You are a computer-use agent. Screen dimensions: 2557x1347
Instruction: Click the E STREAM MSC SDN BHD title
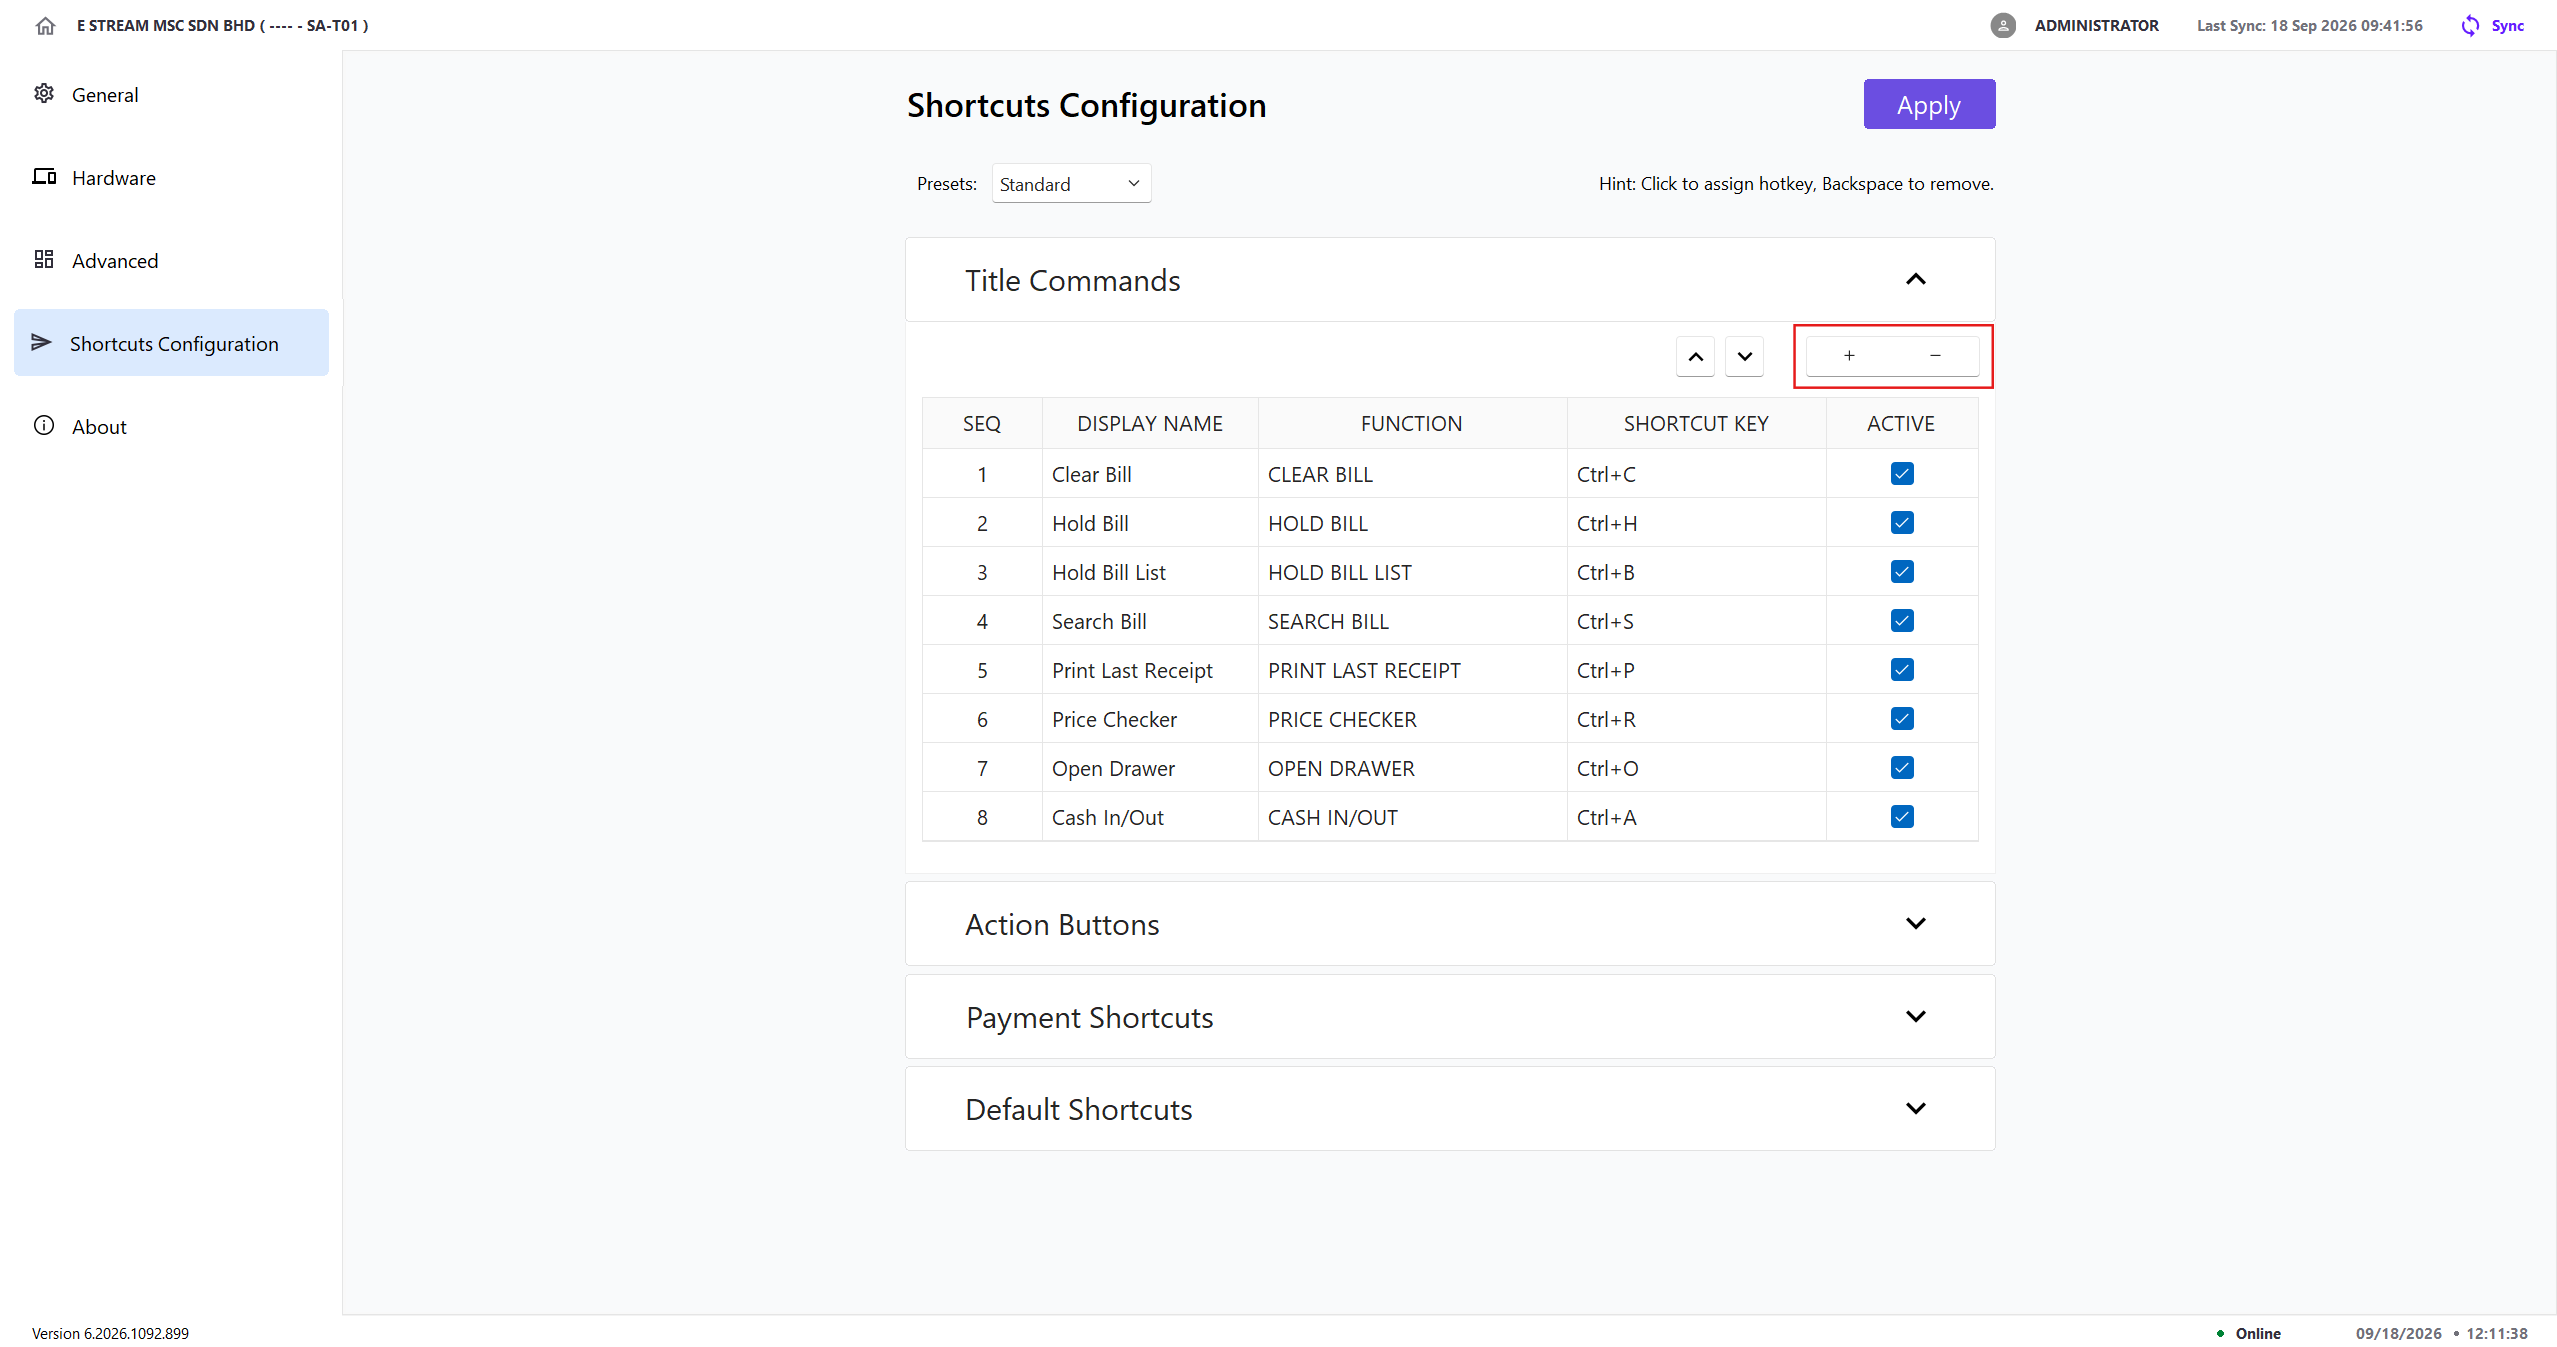[x=222, y=26]
